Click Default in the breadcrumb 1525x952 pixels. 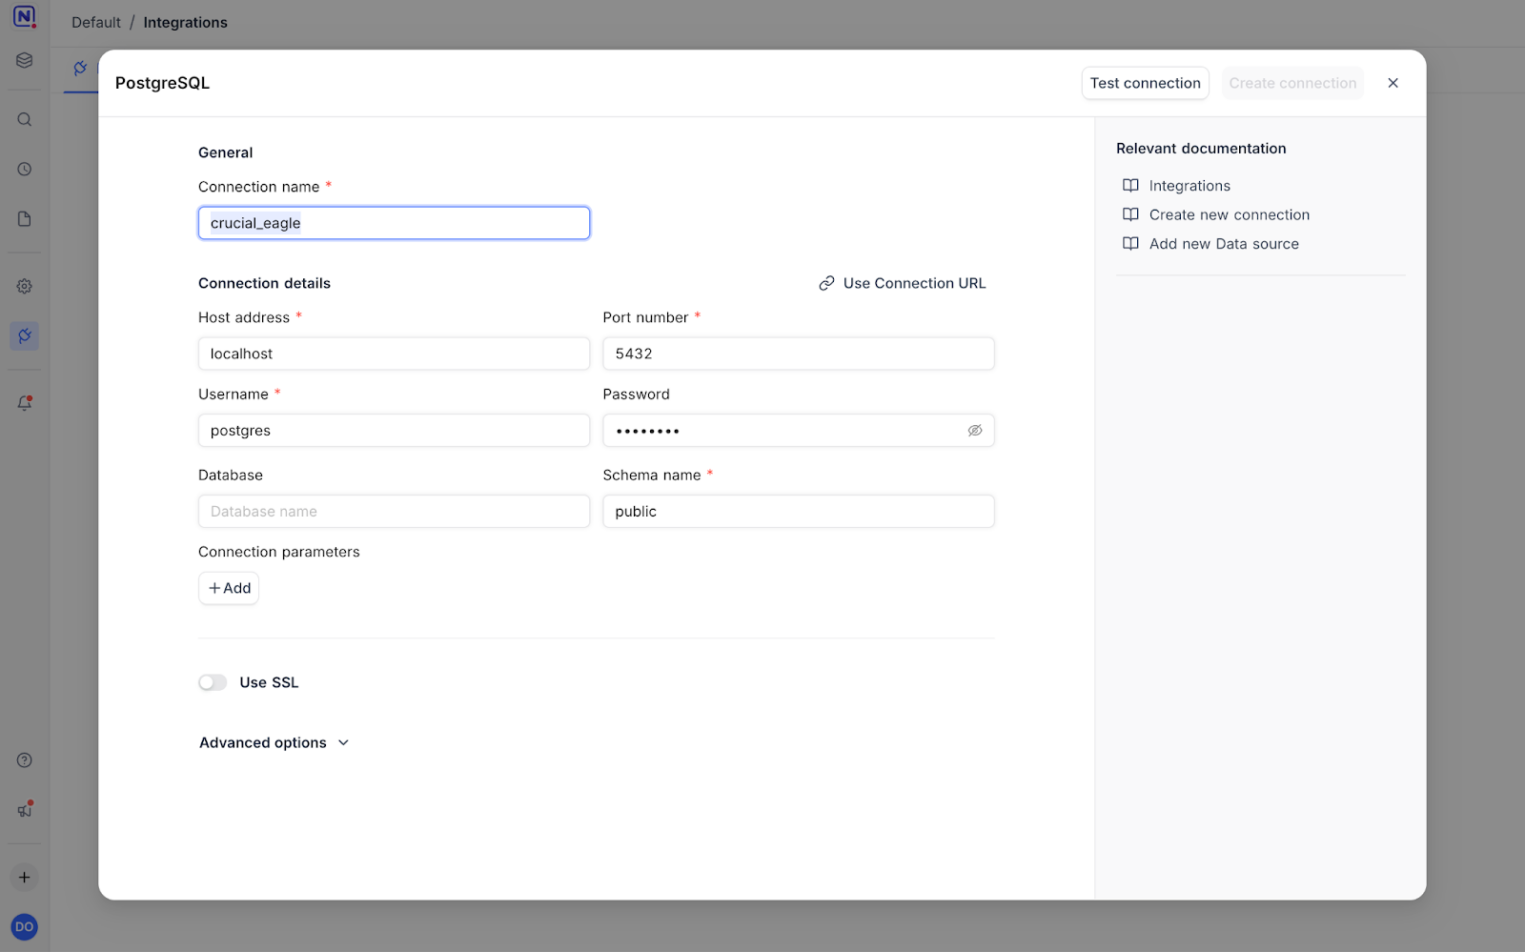pos(96,22)
